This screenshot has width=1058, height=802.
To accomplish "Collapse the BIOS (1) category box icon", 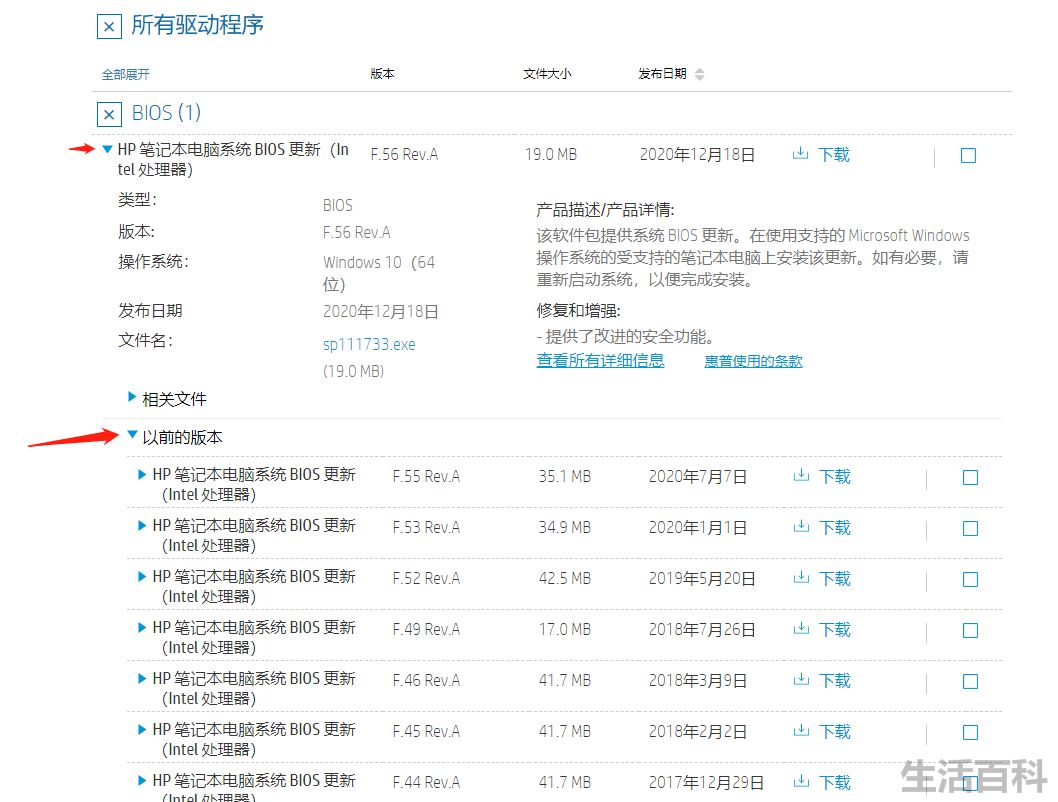I will pyautogui.click(x=109, y=114).
